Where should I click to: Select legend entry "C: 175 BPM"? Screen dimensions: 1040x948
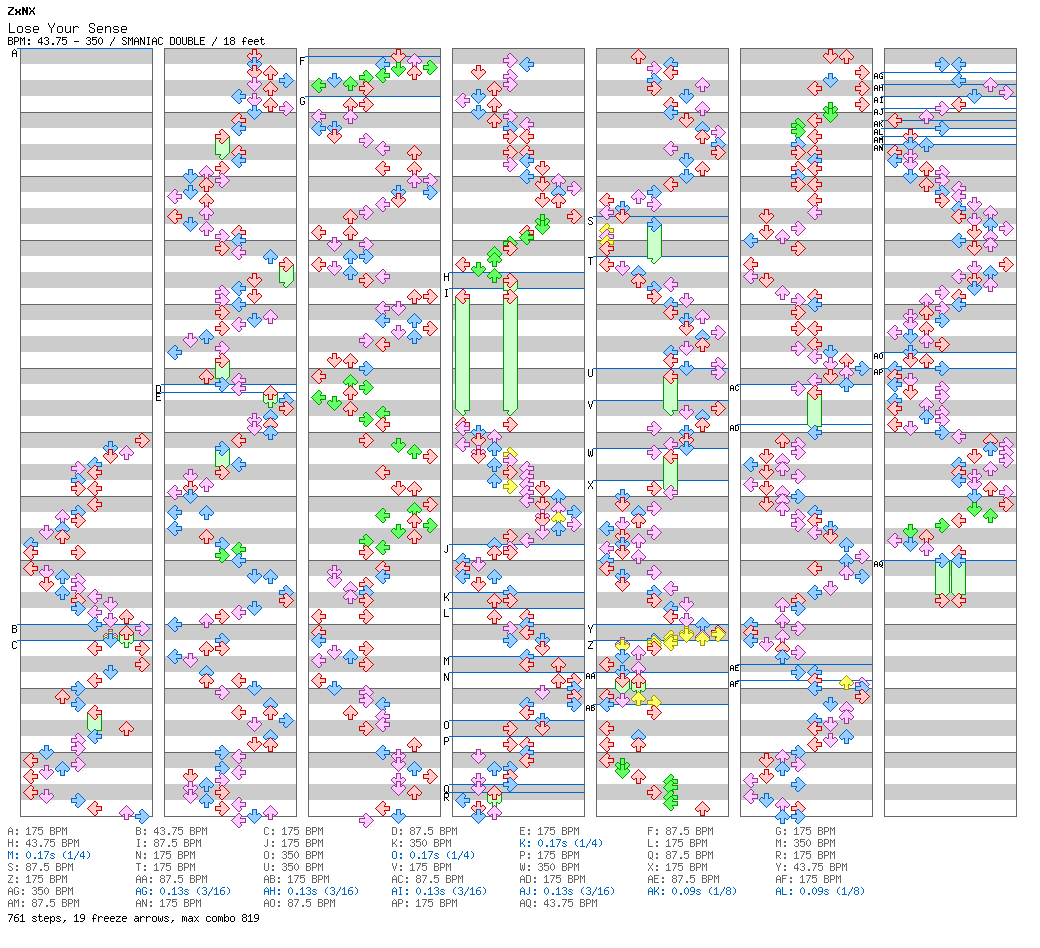click(x=293, y=831)
